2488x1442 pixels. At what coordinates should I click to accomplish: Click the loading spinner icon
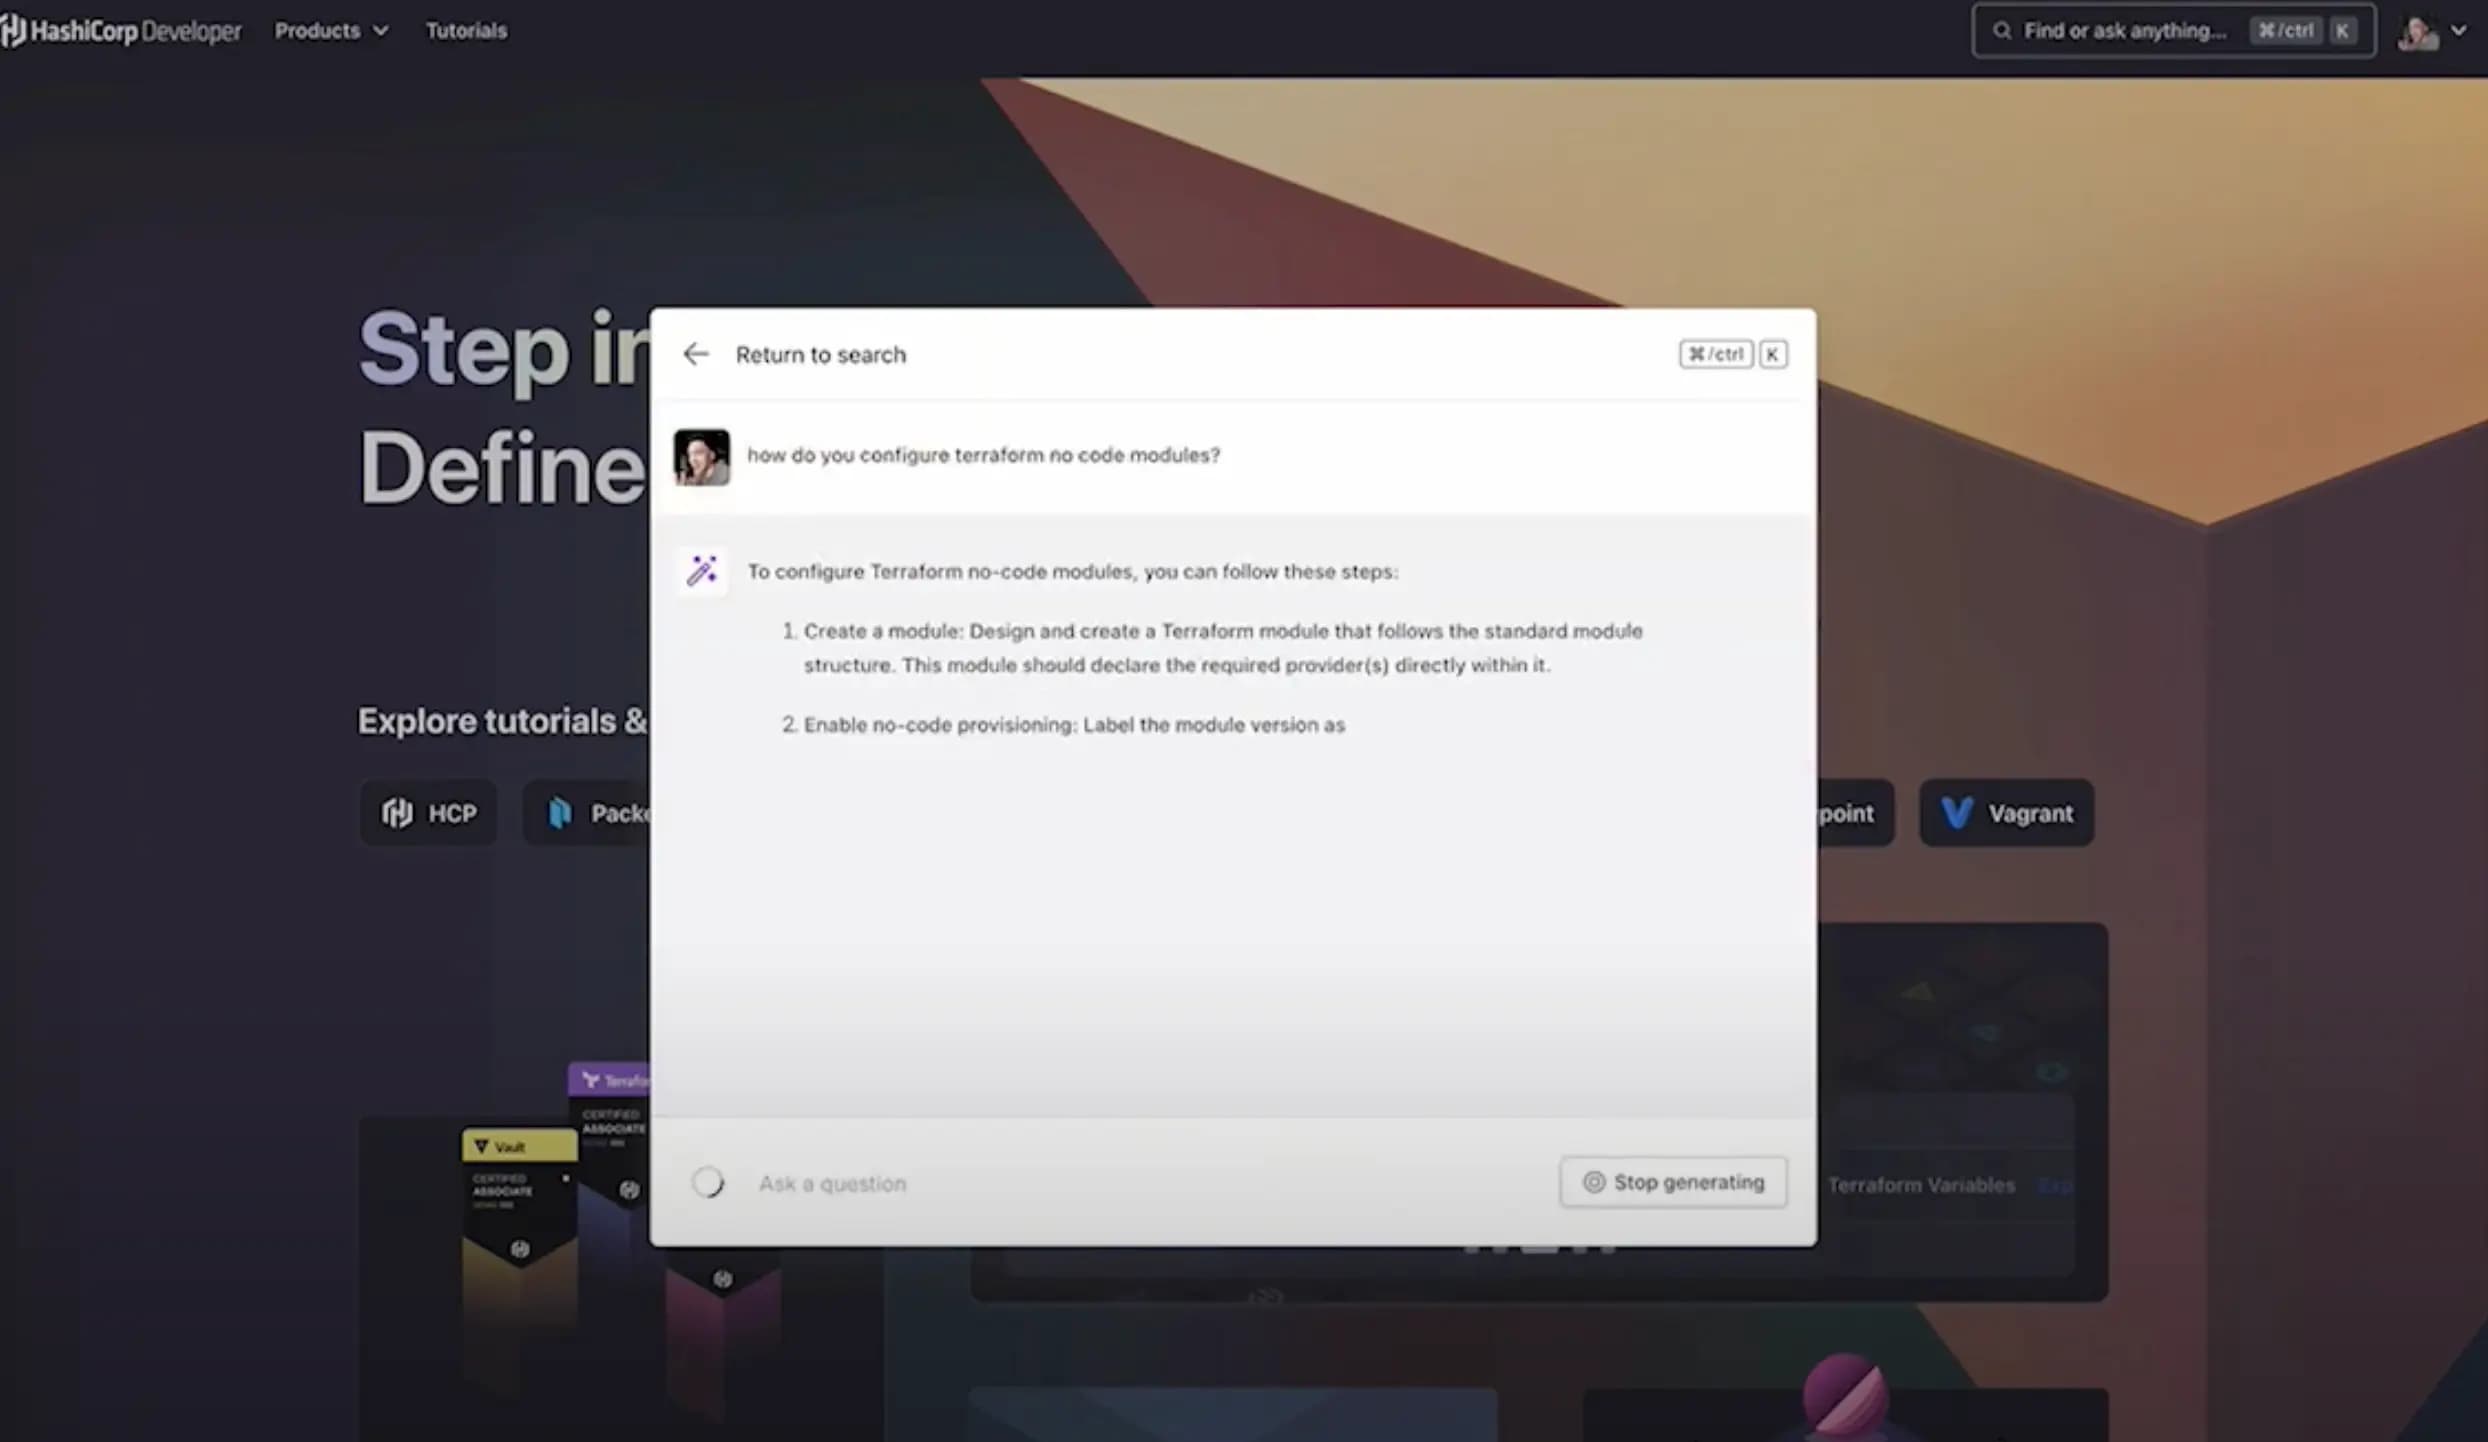(x=707, y=1183)
